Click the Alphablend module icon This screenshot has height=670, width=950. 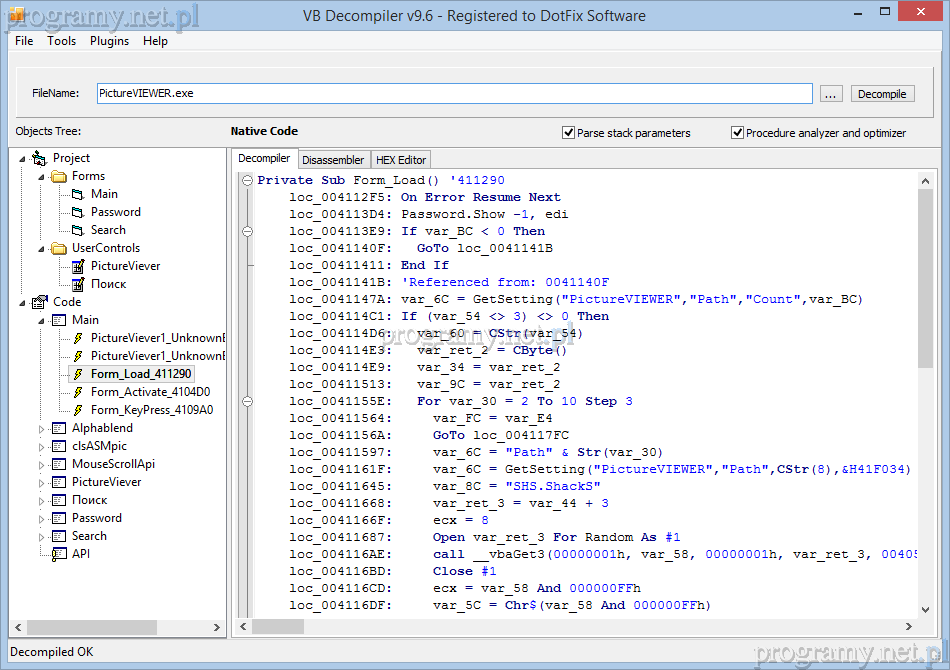point(59,428)
